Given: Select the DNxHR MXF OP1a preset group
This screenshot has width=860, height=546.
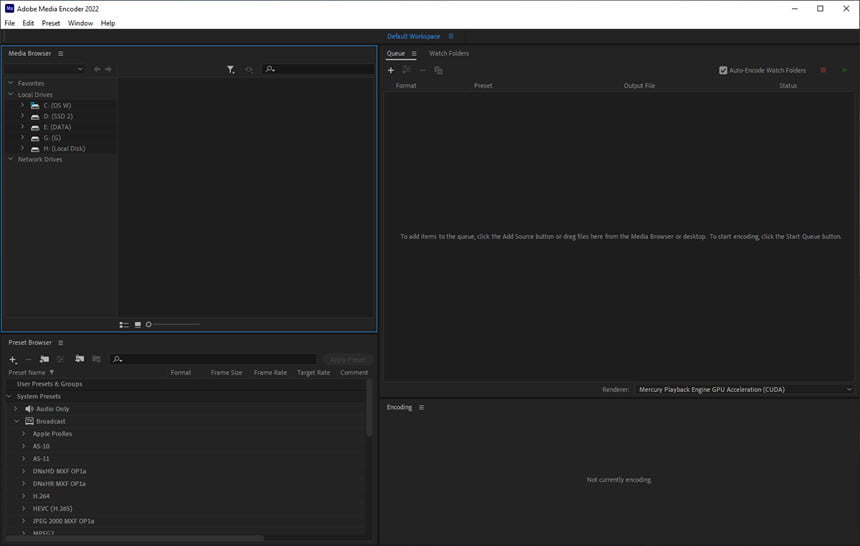Looking at the screenshot, I should pos(59,483).
